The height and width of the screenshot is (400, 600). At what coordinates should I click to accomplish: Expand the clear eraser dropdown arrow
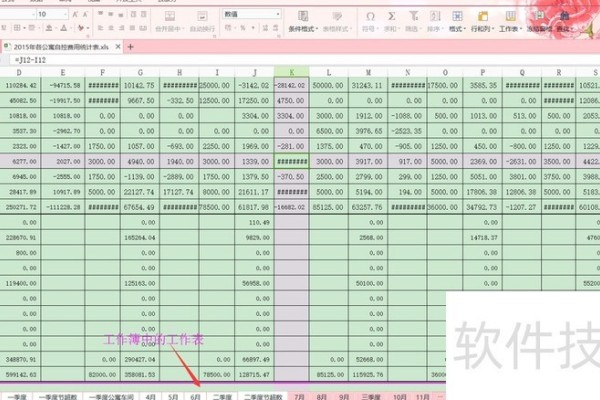click(88, 28)
